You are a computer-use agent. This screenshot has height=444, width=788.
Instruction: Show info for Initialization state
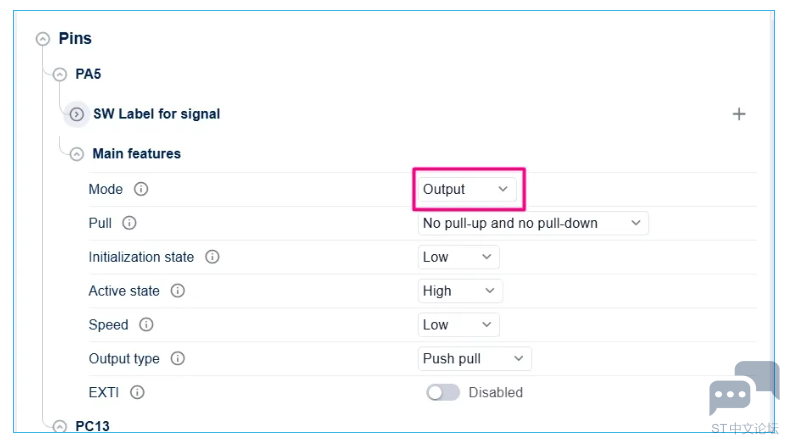coord(212,257)
